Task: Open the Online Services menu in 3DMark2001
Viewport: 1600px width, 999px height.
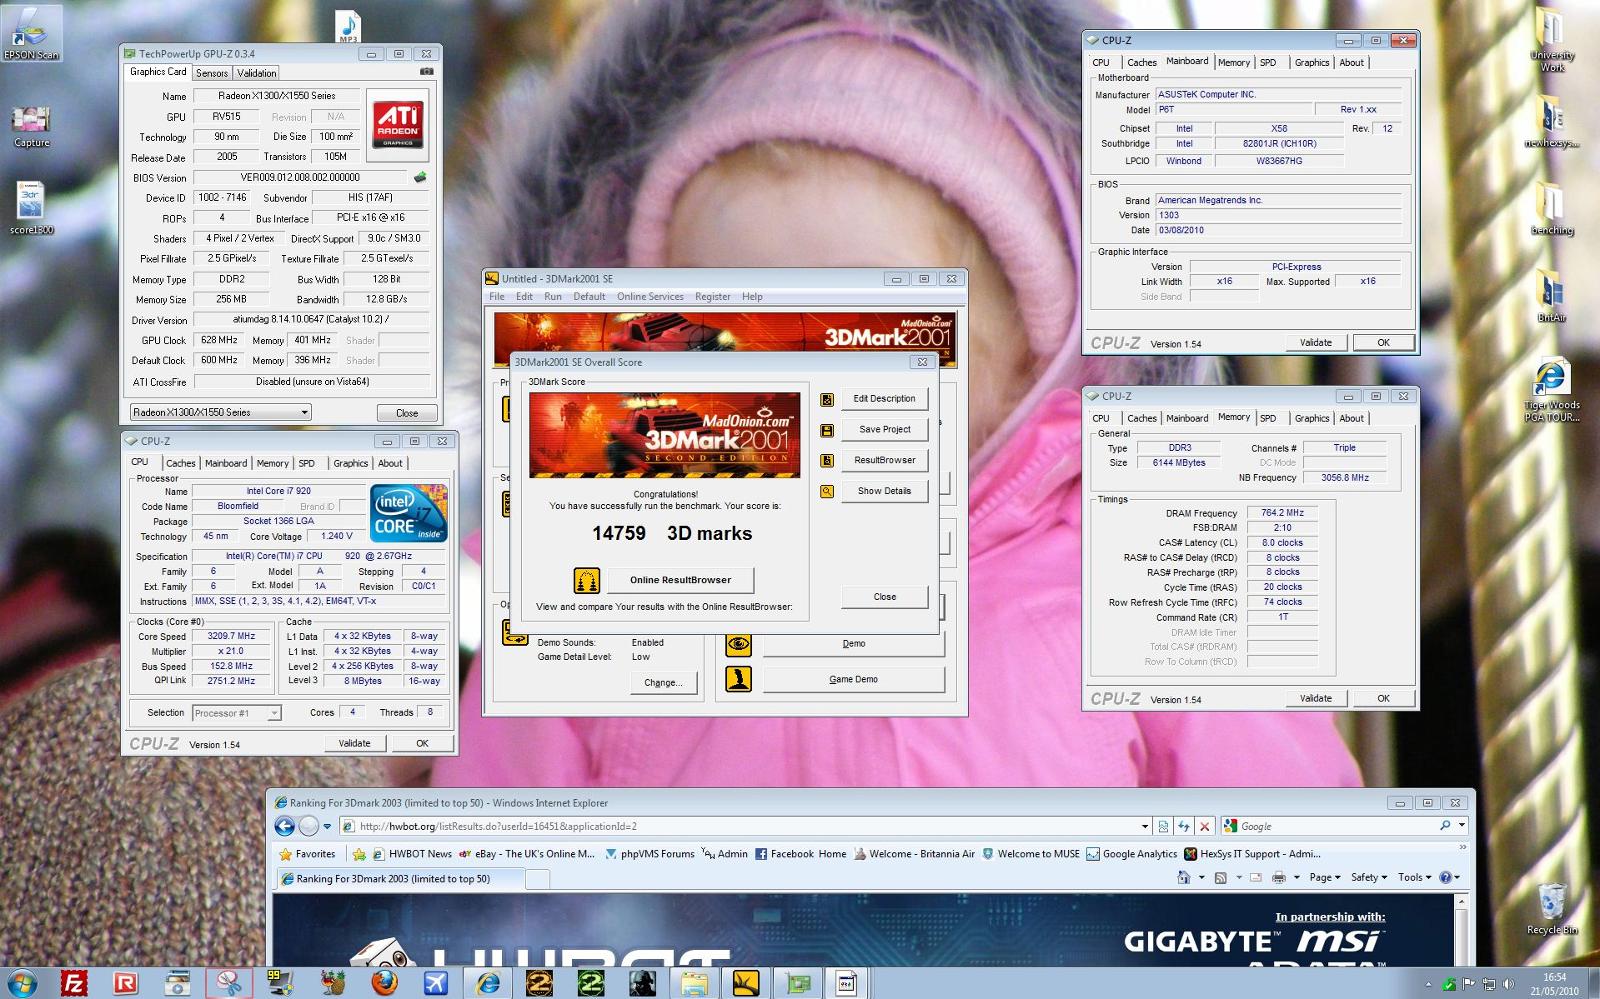Action: point(650,296)
